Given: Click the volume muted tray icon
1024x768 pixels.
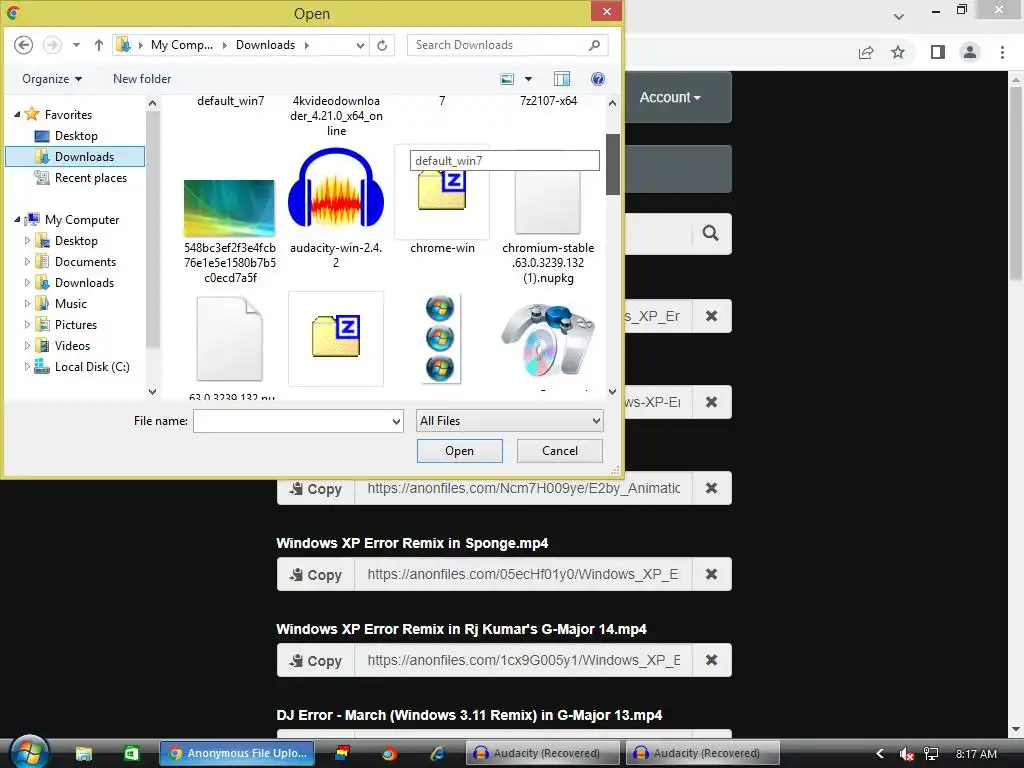Looking at the screenshot, I should [906, 754].
